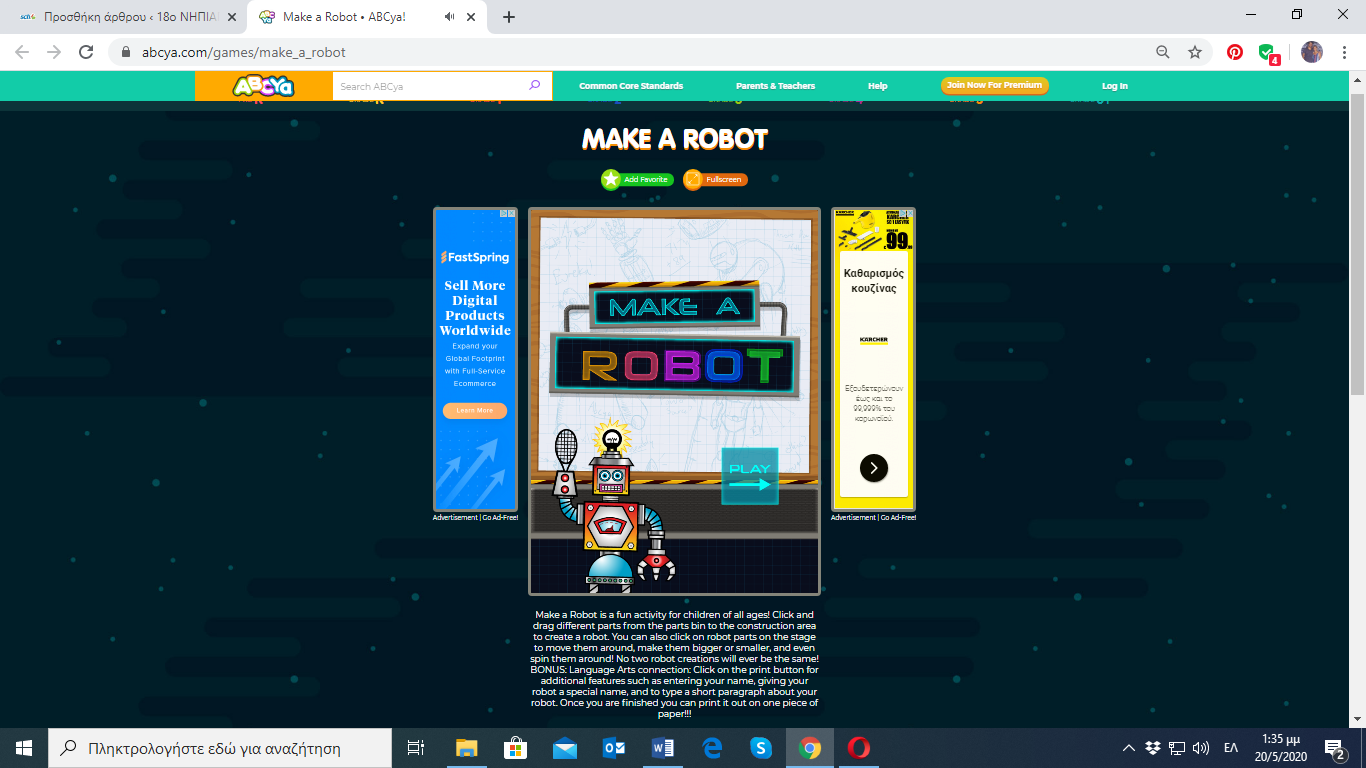This screenshot has width=1366, height=768.
Task: Open Microsoft Word from the taskbar
Action: tap(663, 748)
